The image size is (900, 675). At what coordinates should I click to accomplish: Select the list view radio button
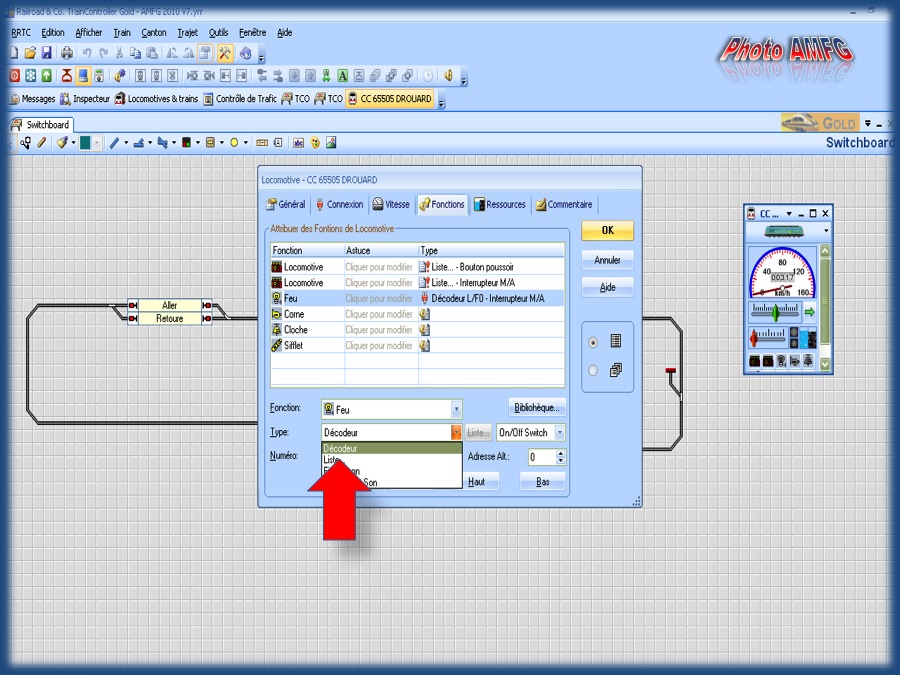[x=593, y=342]
